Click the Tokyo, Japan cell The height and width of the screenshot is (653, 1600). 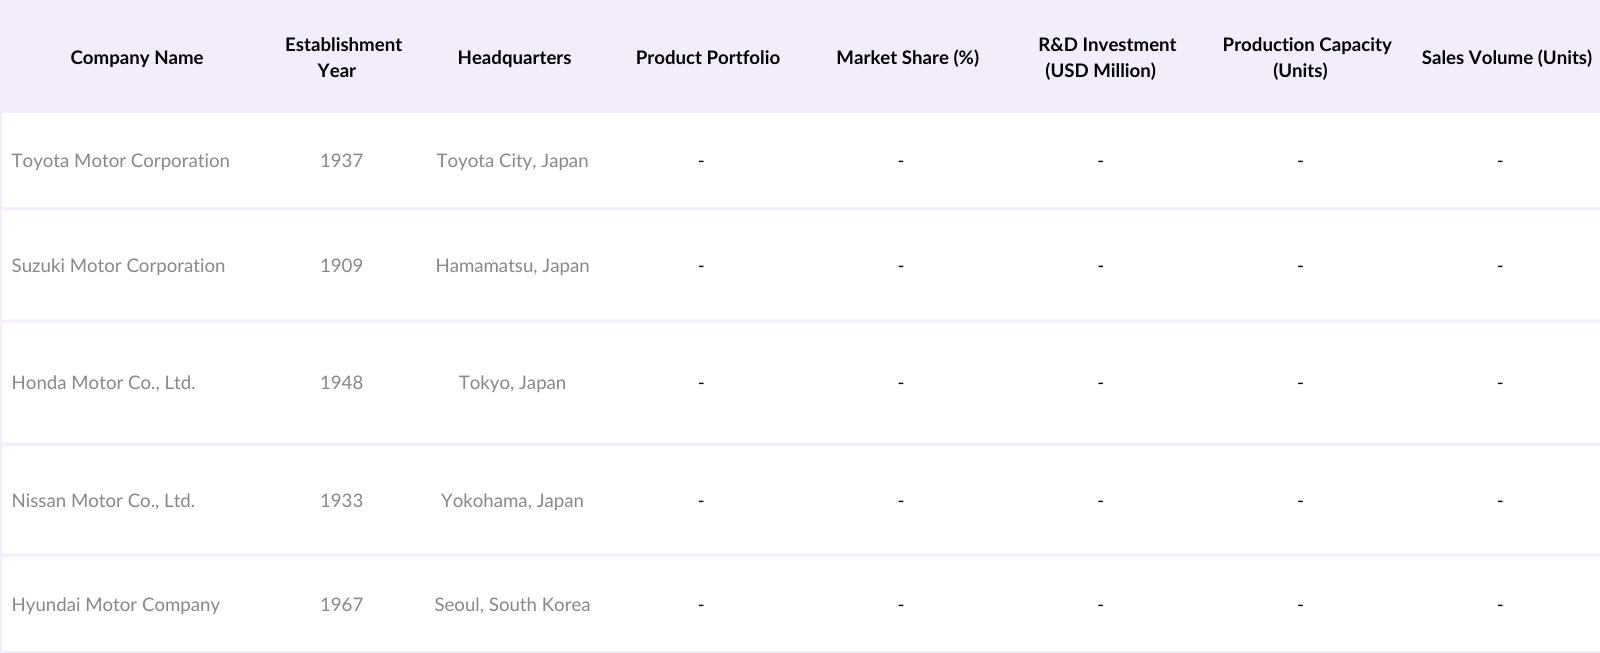(x=512, y=382)
